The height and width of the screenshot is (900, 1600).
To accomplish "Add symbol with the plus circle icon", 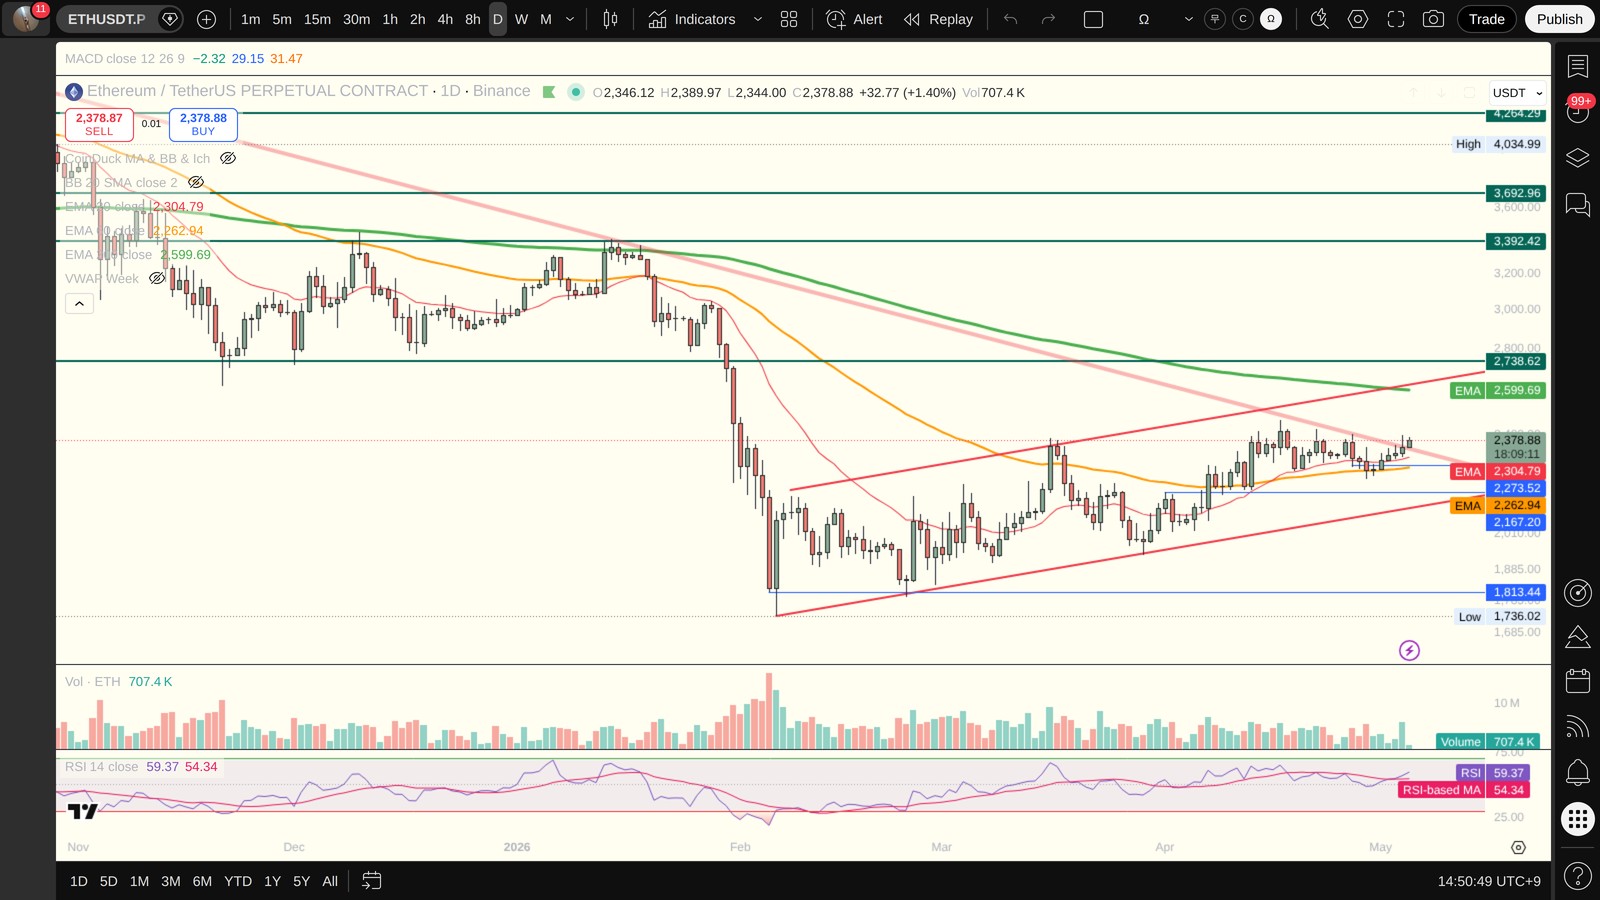I will coord(206,19).
